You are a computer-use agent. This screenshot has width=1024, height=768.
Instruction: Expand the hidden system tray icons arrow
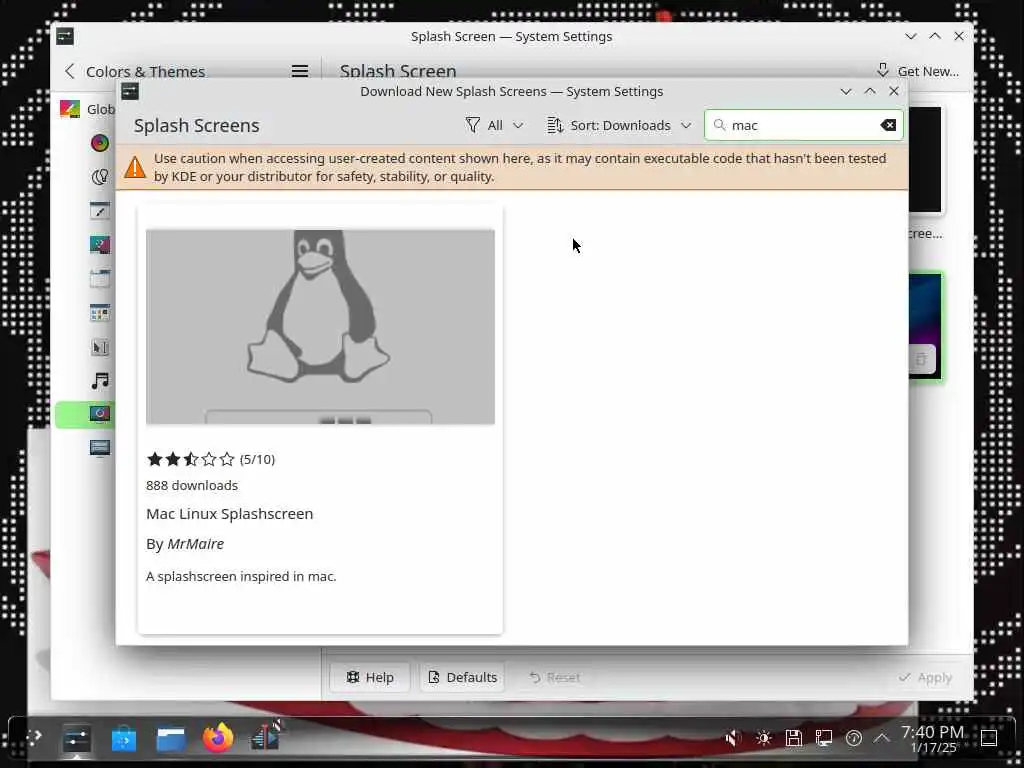click(882, 738)
